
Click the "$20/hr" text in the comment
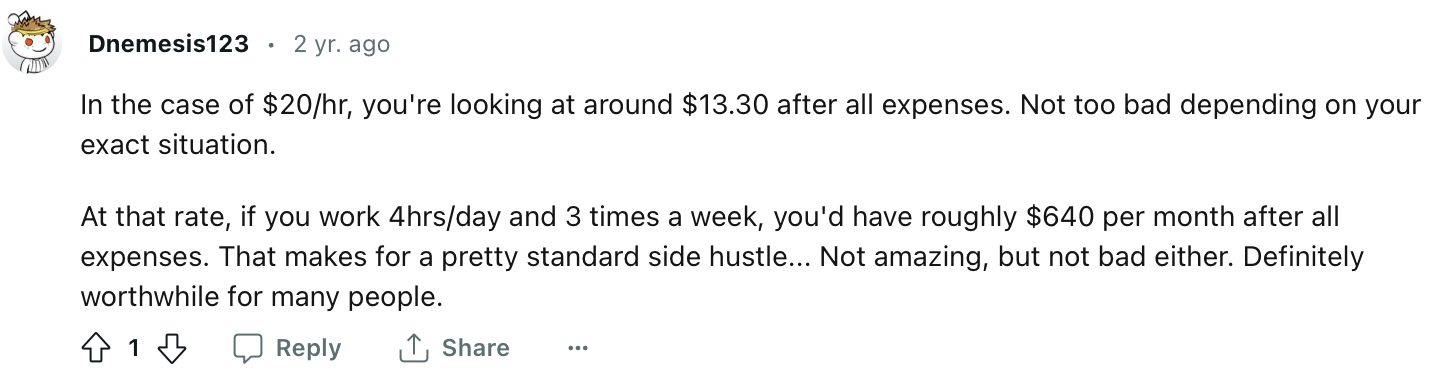tap(310, 104)
